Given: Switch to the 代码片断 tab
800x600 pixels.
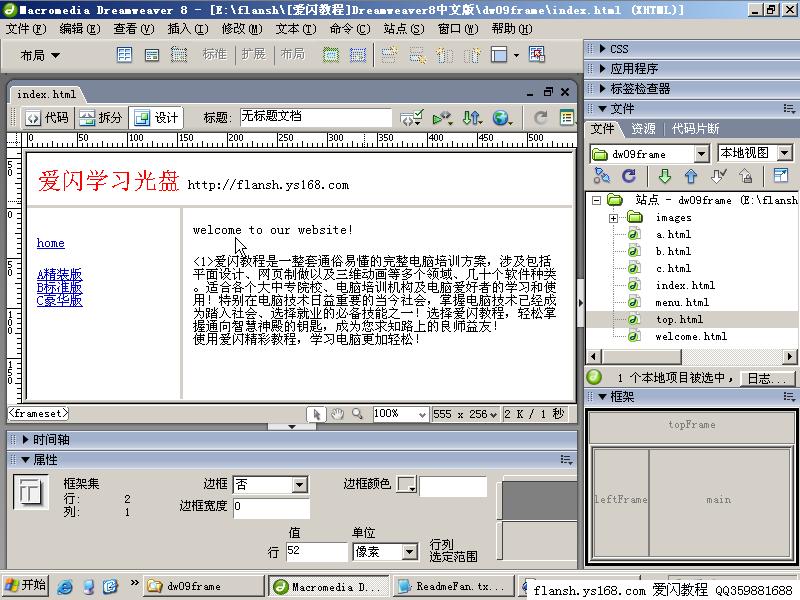Looking at the screenshot, I should 695,129.
